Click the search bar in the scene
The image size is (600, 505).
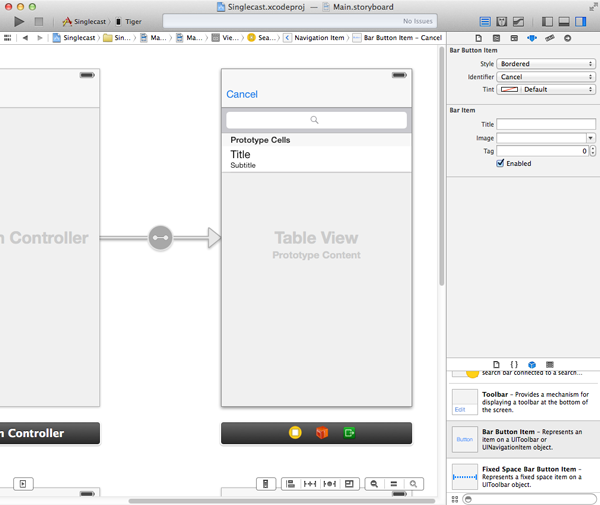pyautogui.click(x=316, y=120)
